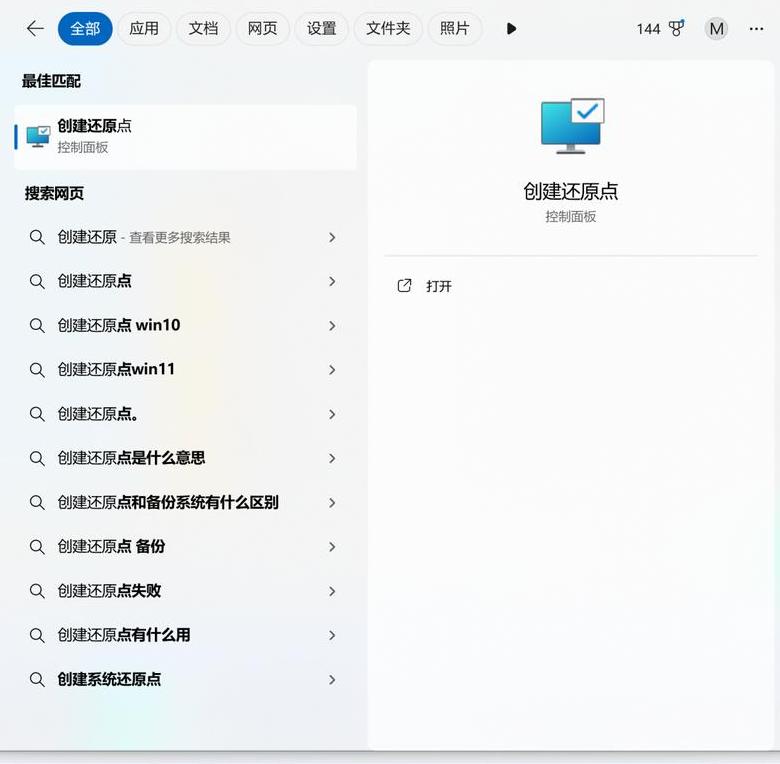Click the search icon next to 创建还原点 win10
Screen dimensions: 780x764
click(37, 325)
